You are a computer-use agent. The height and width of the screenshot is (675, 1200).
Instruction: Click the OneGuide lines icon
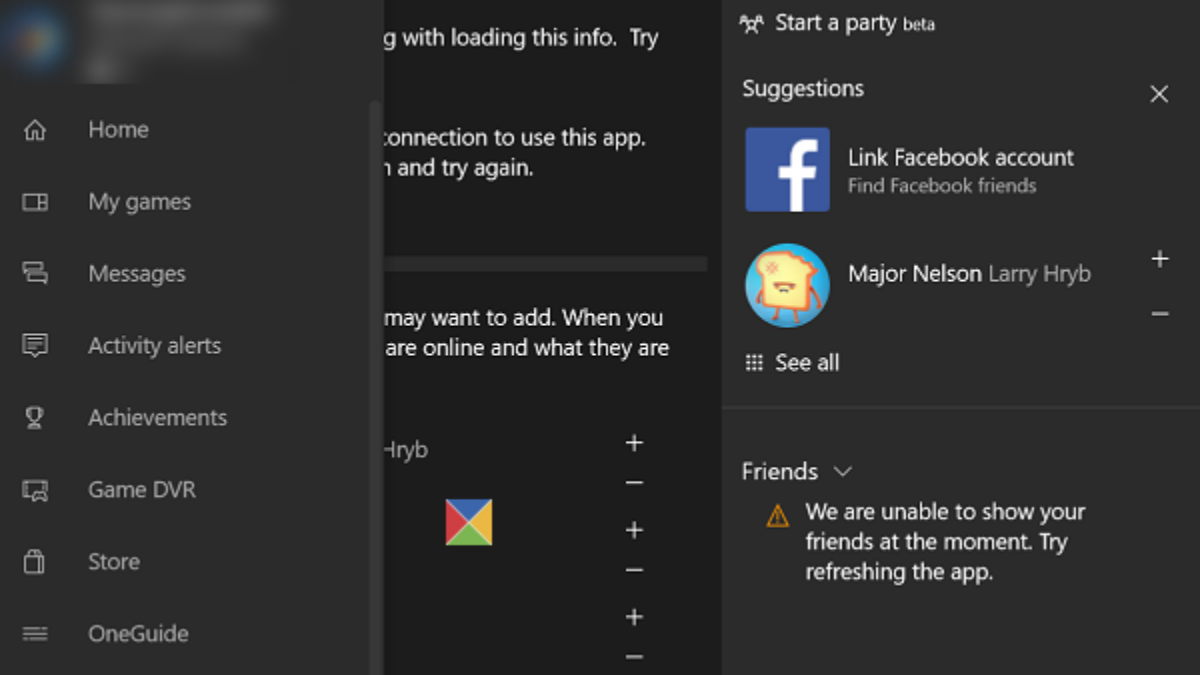pos(35,634)
